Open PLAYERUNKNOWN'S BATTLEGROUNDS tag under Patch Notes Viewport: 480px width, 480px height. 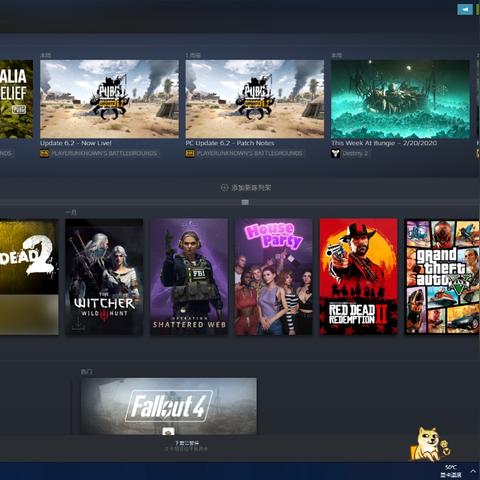(250, 154)
